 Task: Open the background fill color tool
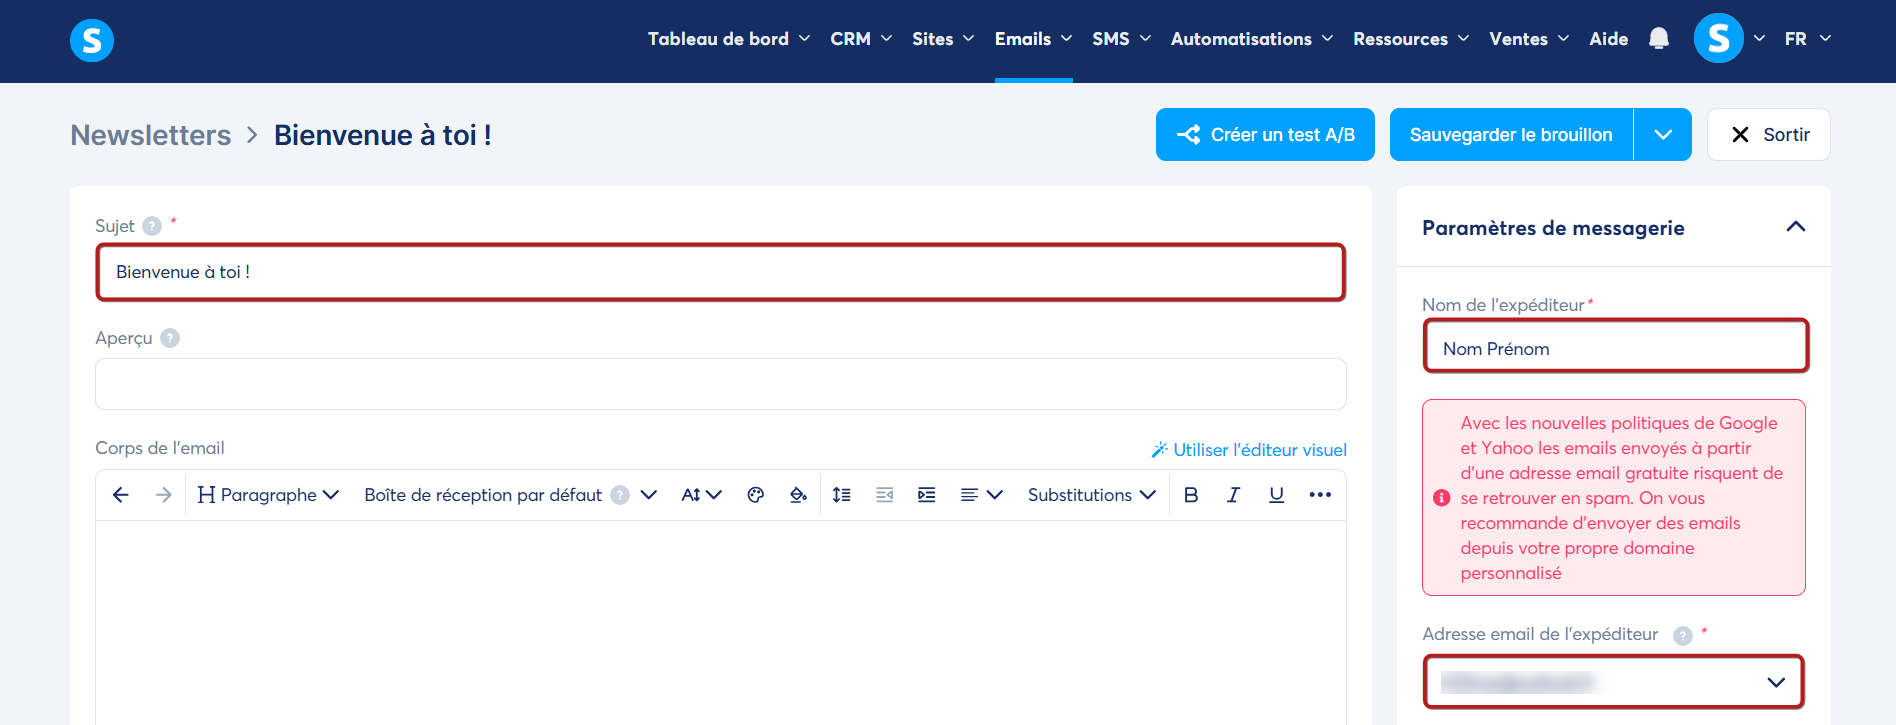(798, 495)
